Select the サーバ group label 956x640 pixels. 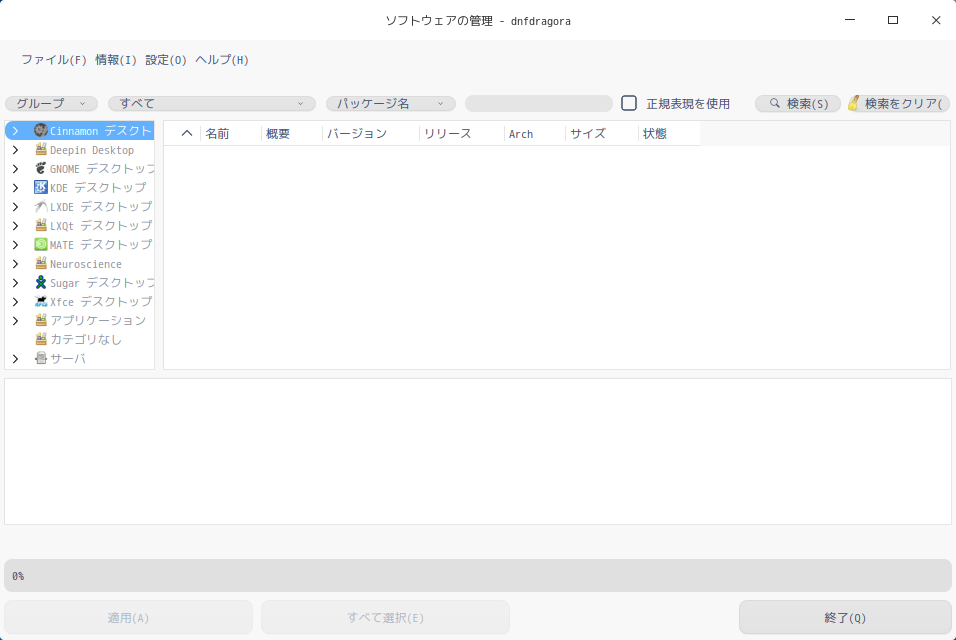68,358
